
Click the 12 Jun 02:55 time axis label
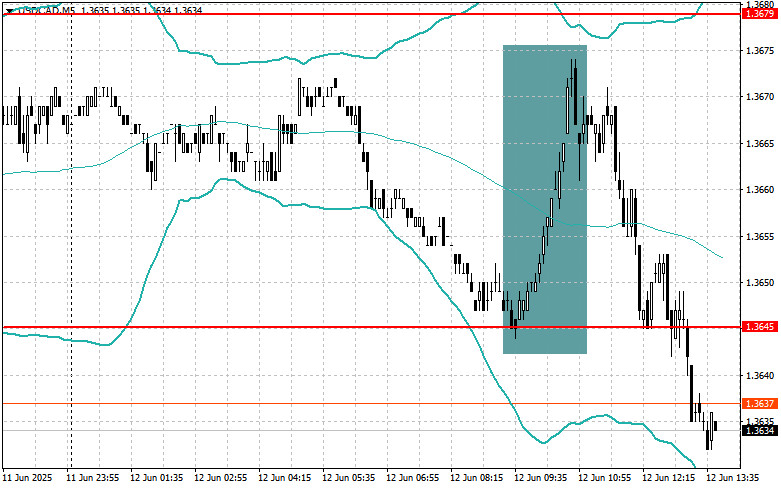pos(220,478)
